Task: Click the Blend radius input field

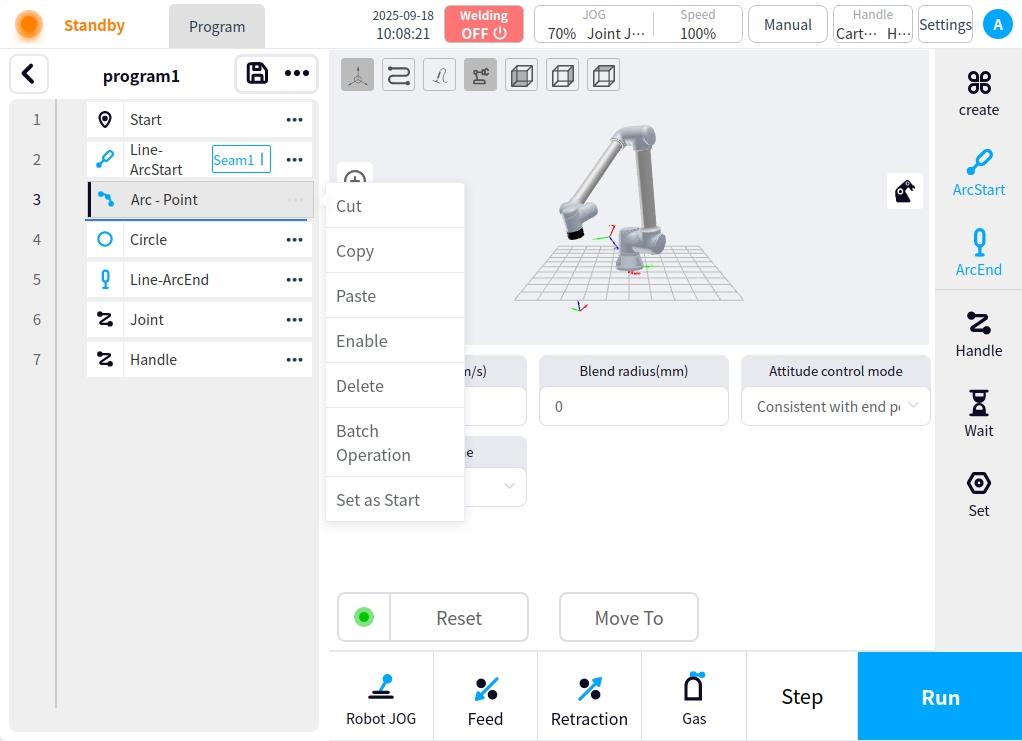Action: tap(633, 407)
